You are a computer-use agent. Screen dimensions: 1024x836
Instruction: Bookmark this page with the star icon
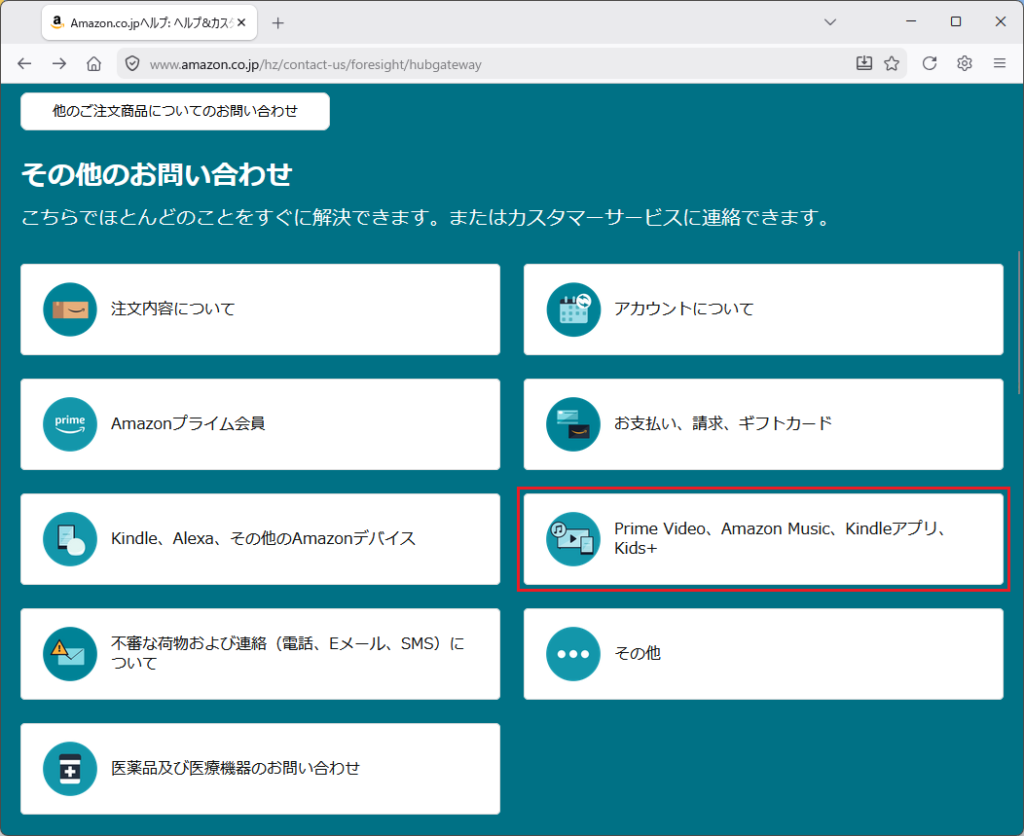click(x=891, y=63)
